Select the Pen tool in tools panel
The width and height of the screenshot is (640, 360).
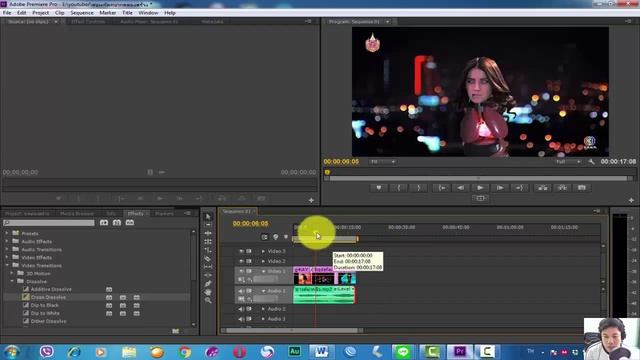[208, 283]
